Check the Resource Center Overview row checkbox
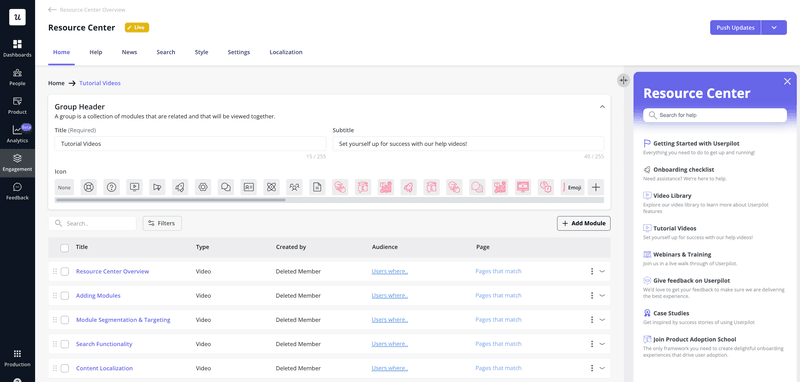The image size is (800, 382). (x=64, y=271)
